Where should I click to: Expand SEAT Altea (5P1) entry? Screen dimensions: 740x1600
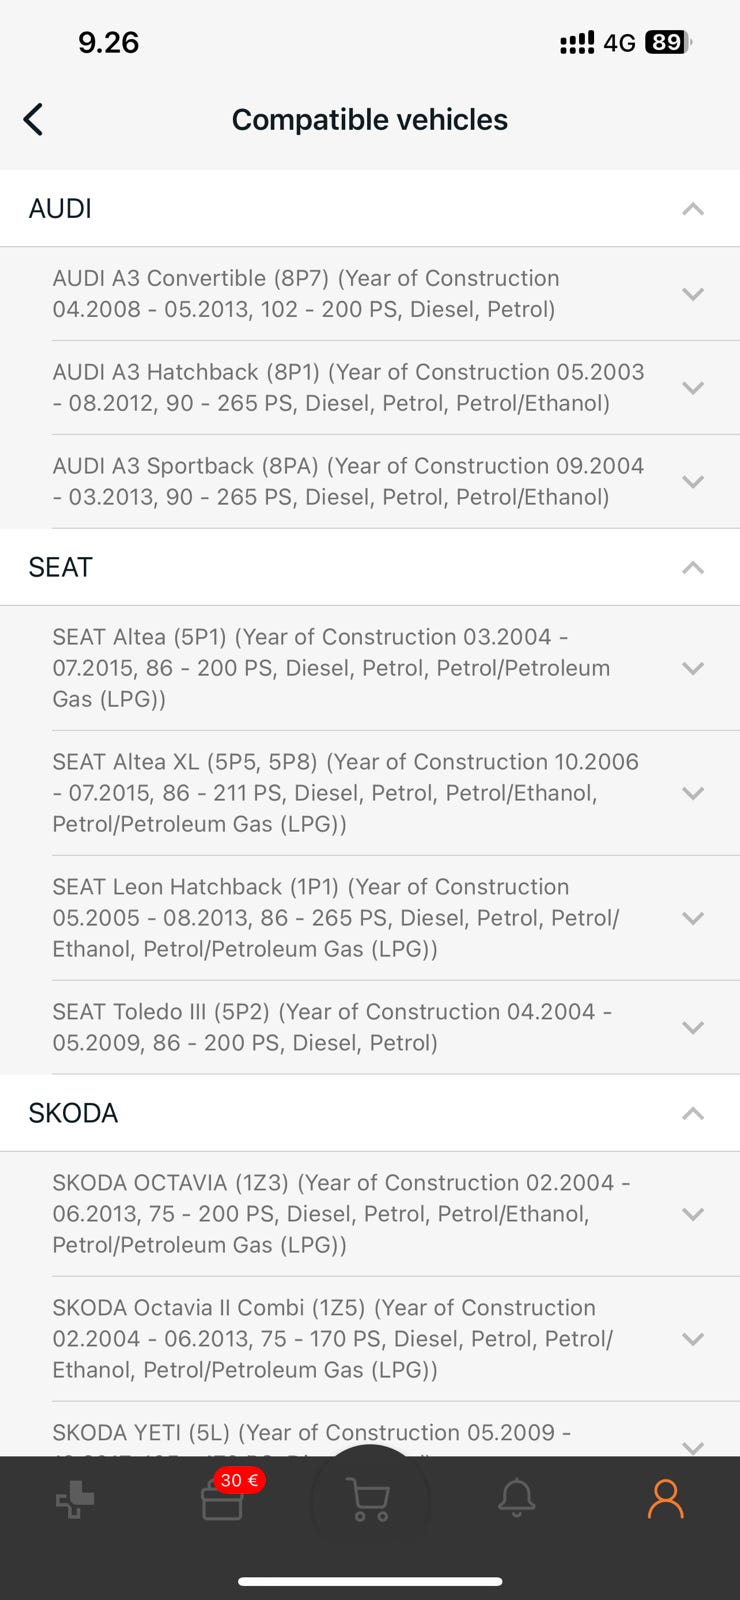(692, 668)
